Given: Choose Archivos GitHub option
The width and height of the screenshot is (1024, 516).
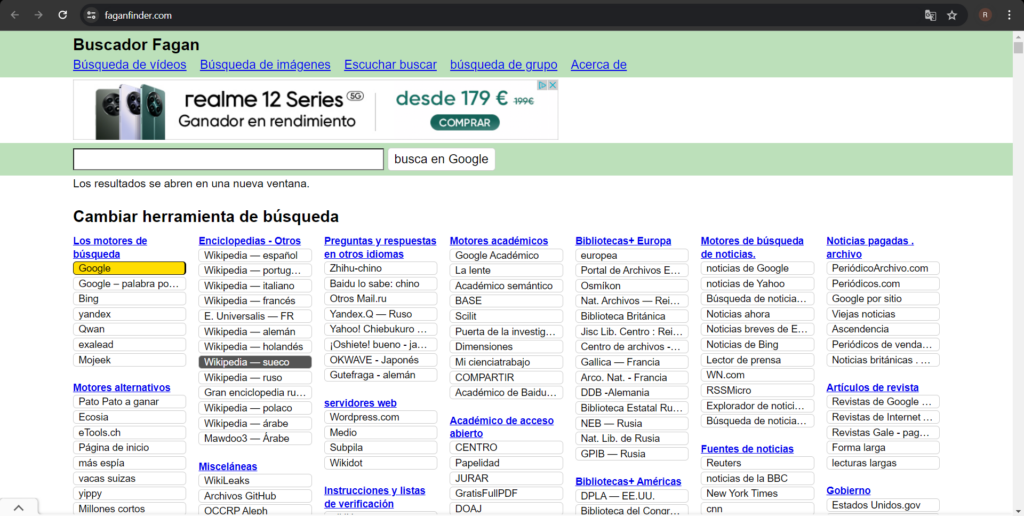Looking at the screenshot, I should point(255,496).
